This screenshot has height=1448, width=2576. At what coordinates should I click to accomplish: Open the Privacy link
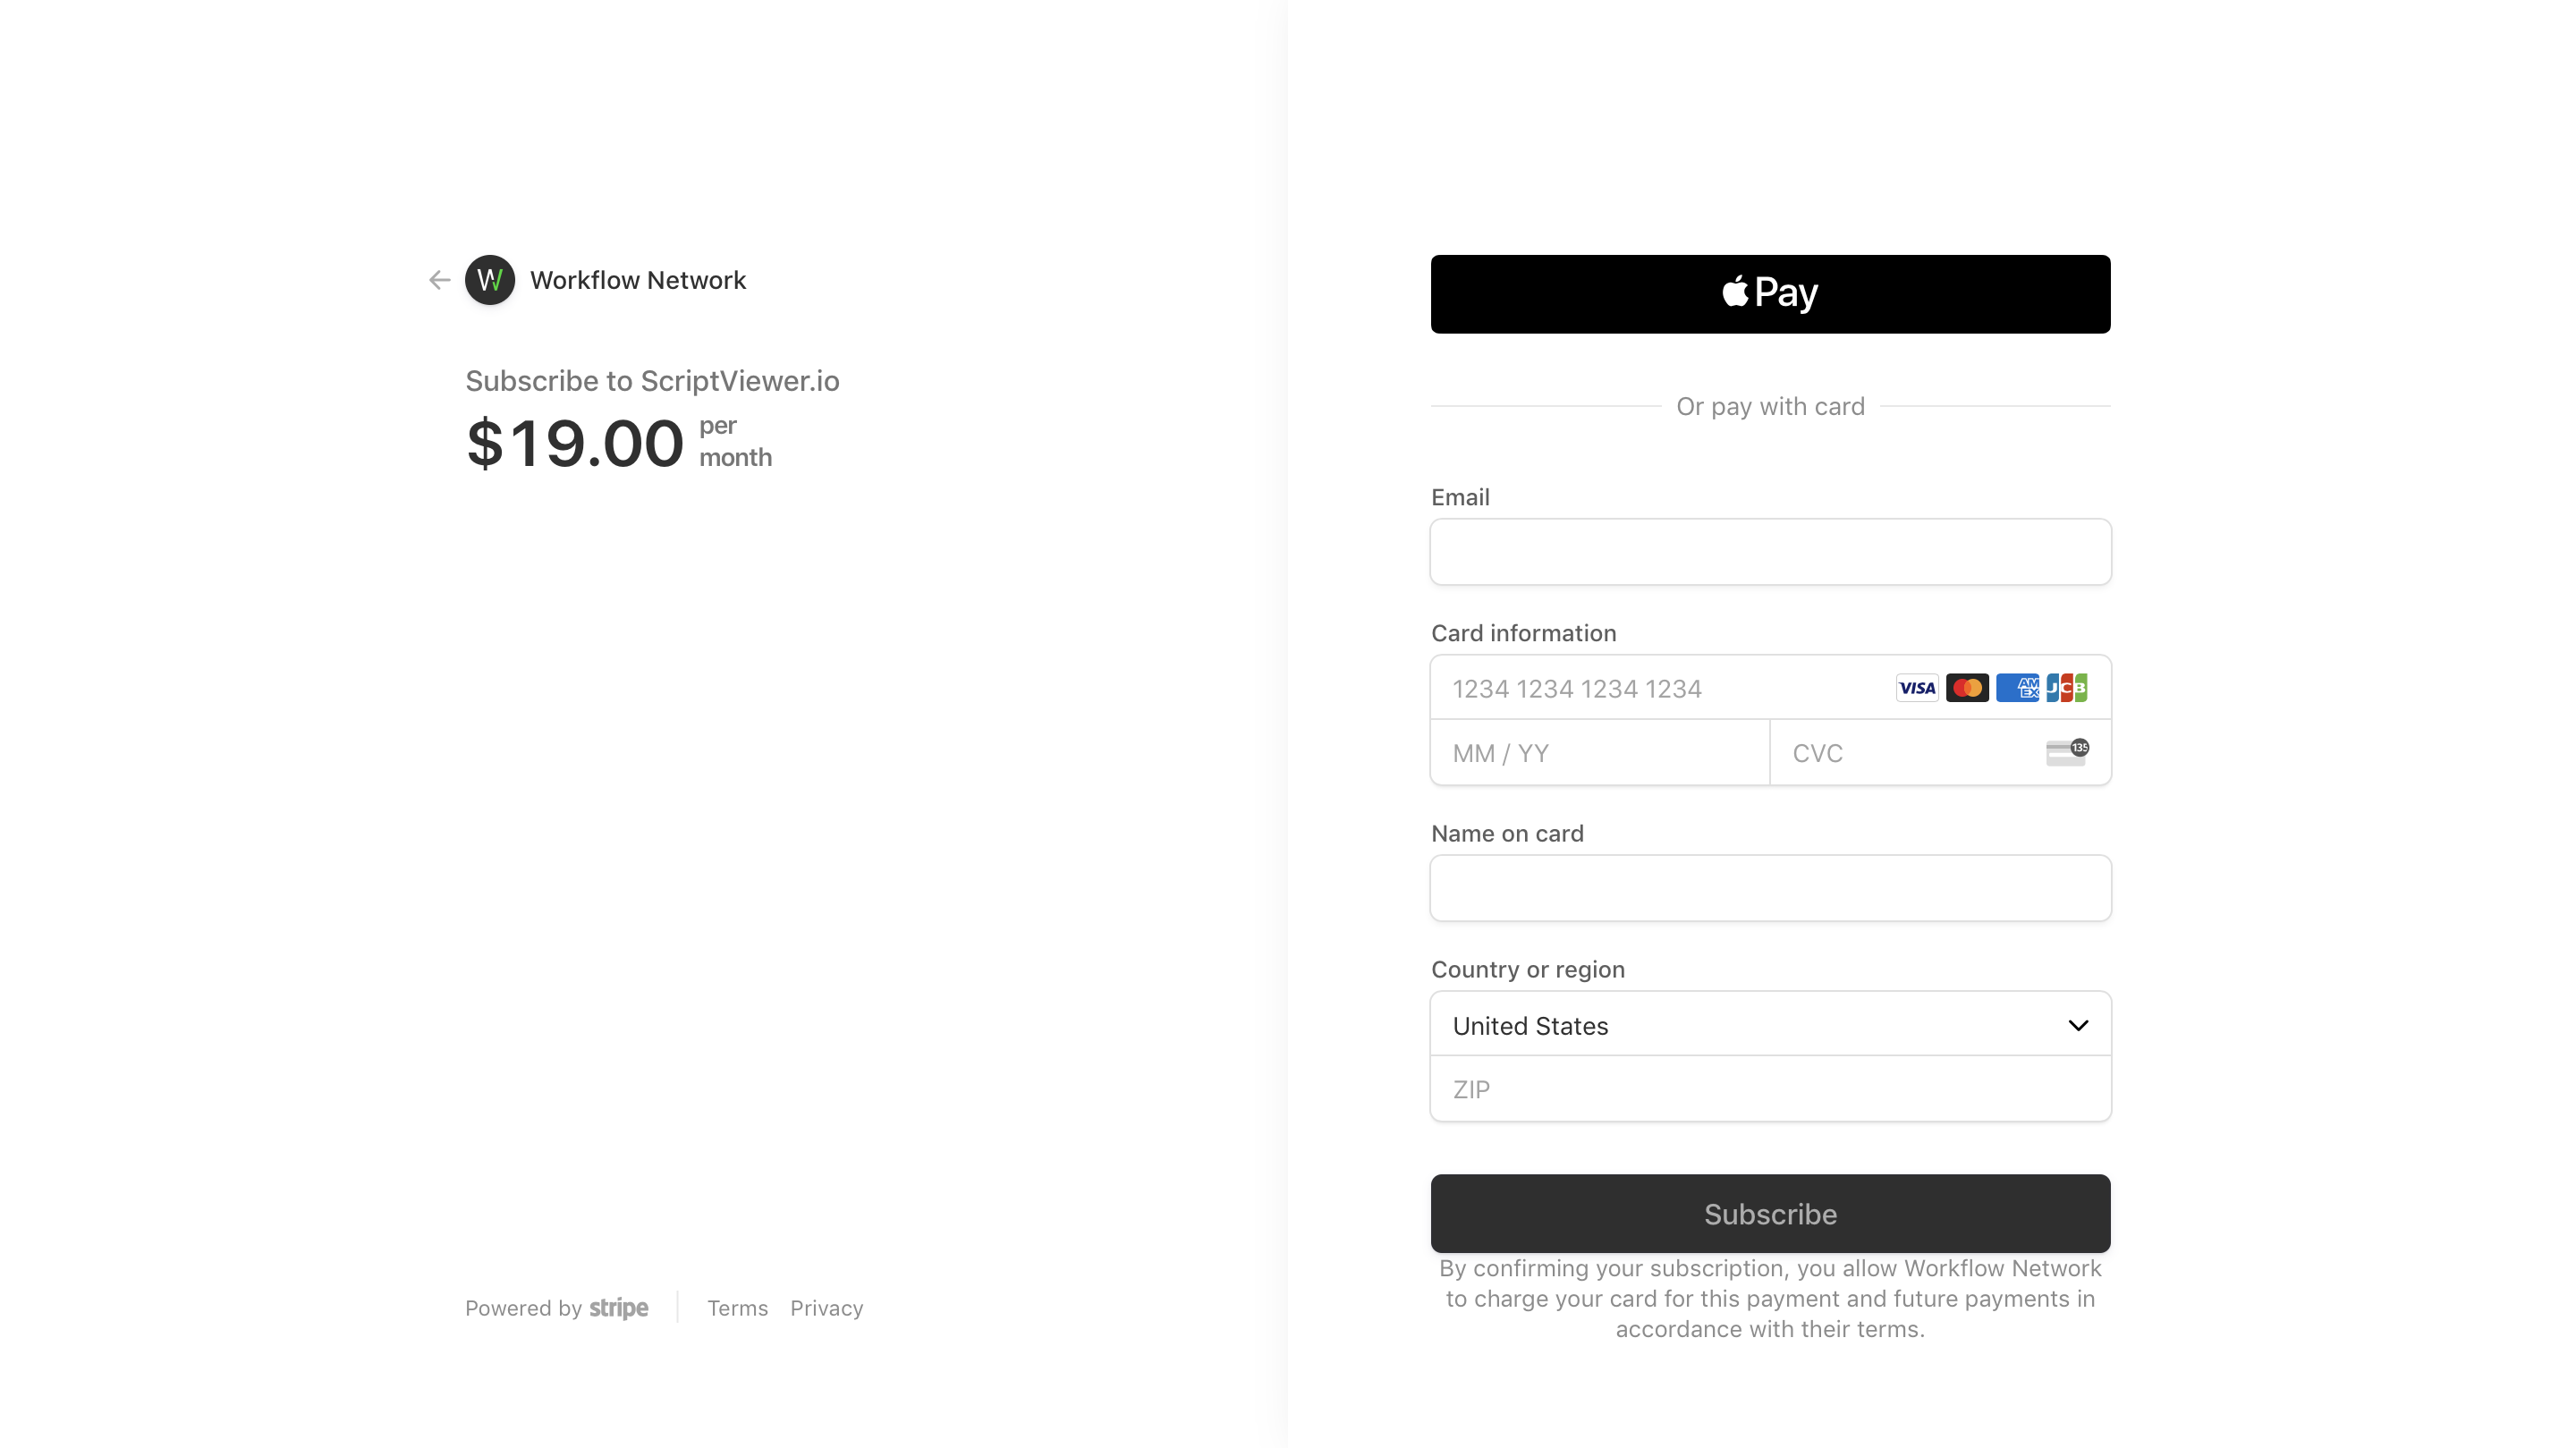coord(826,1308)
